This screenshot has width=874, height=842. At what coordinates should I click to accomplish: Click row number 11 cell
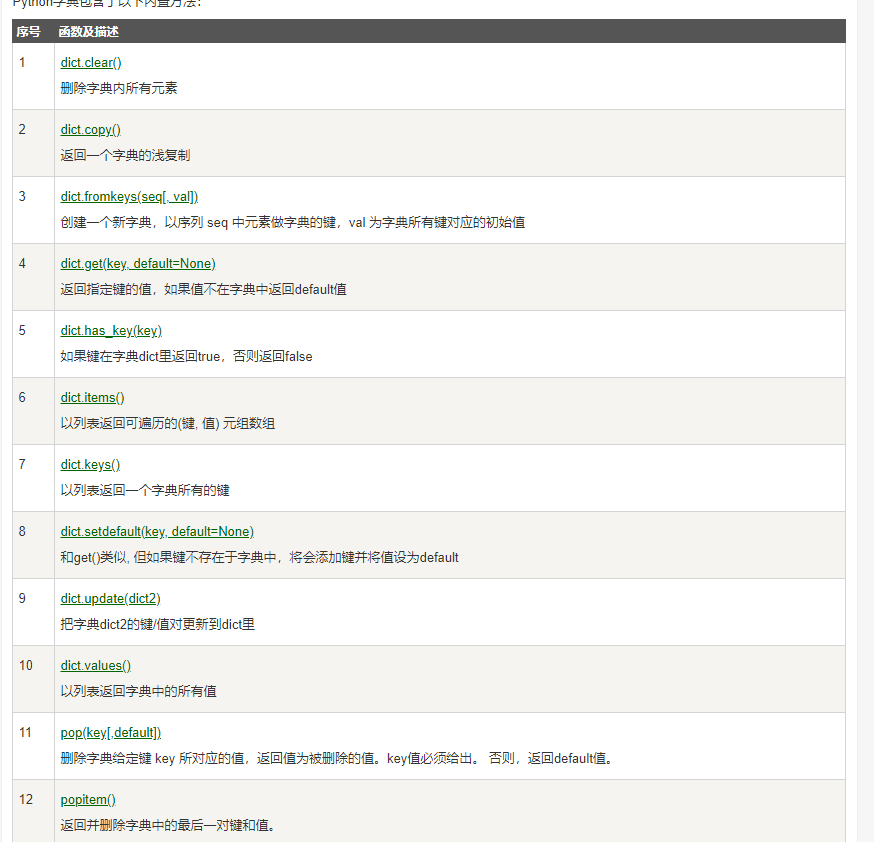(33, 746)
